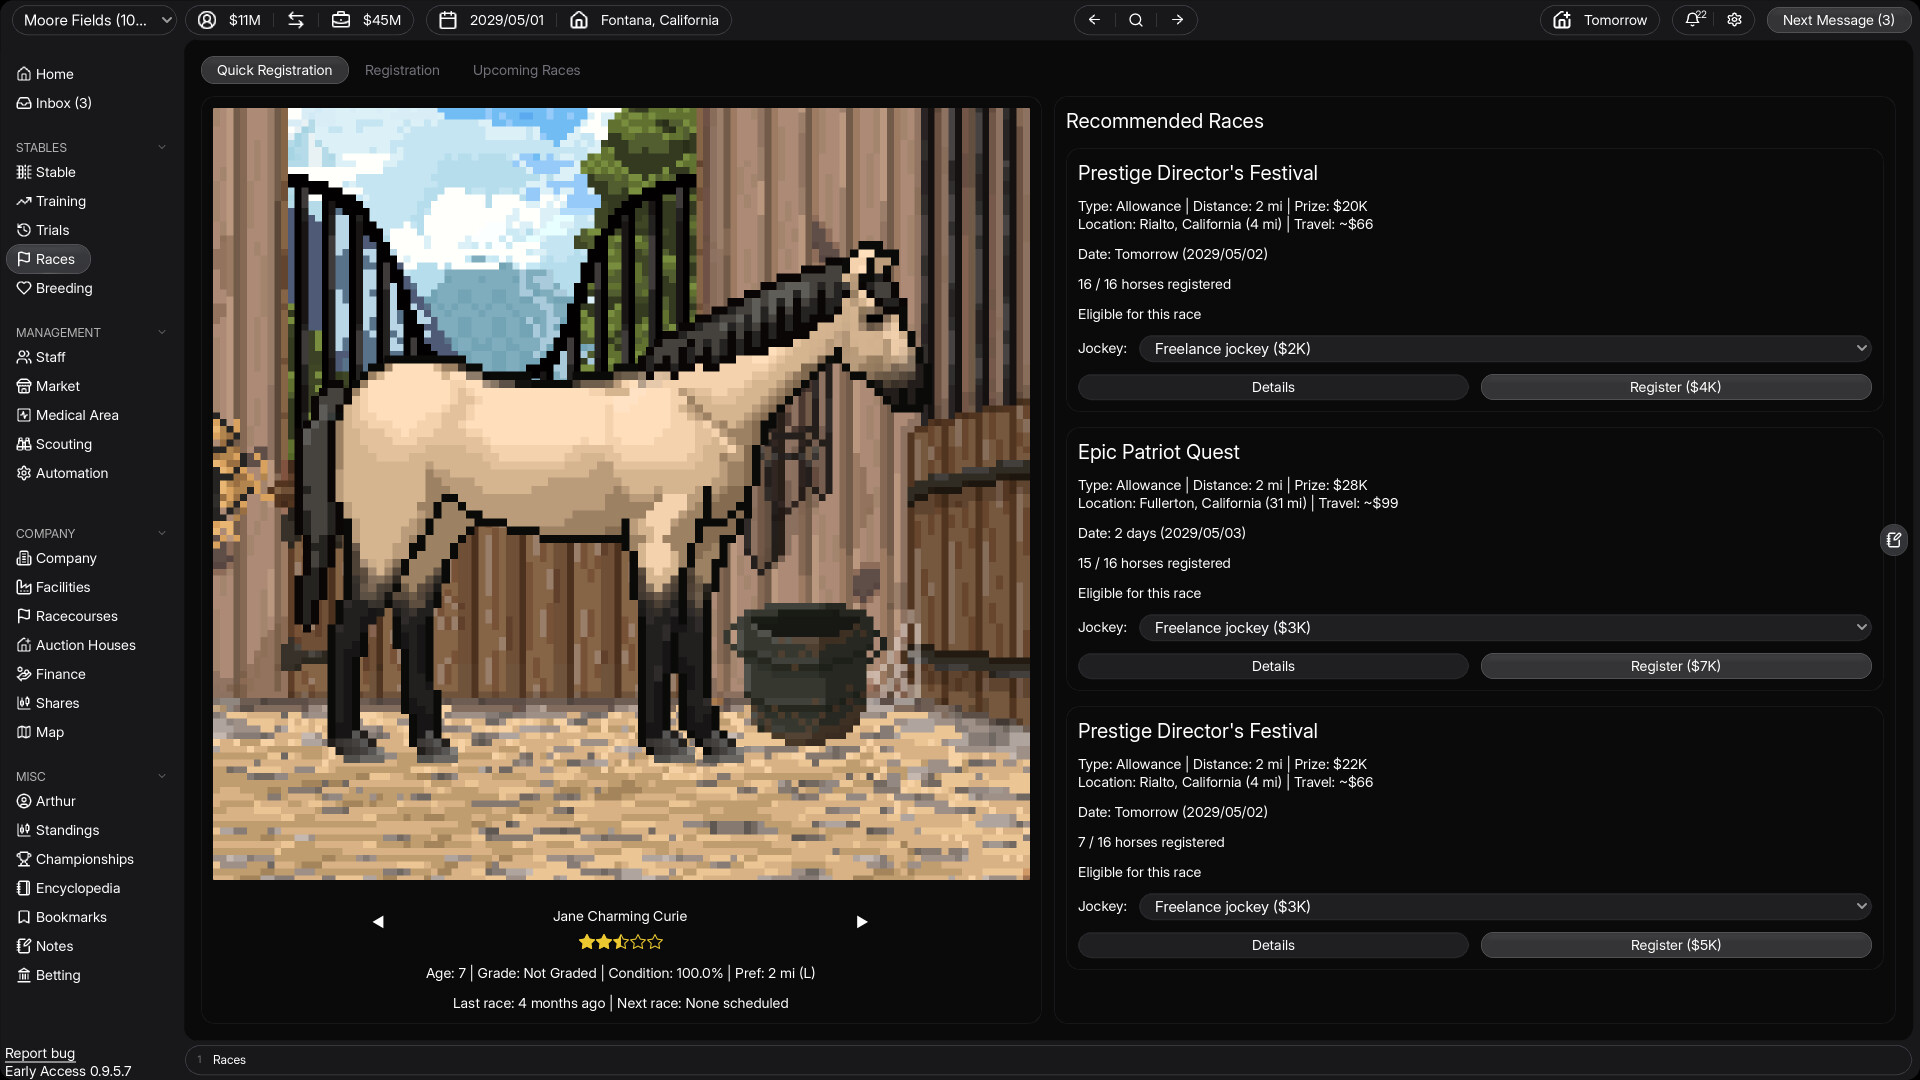
Task: Advance to Tomorrow button
Action: 1600,20
